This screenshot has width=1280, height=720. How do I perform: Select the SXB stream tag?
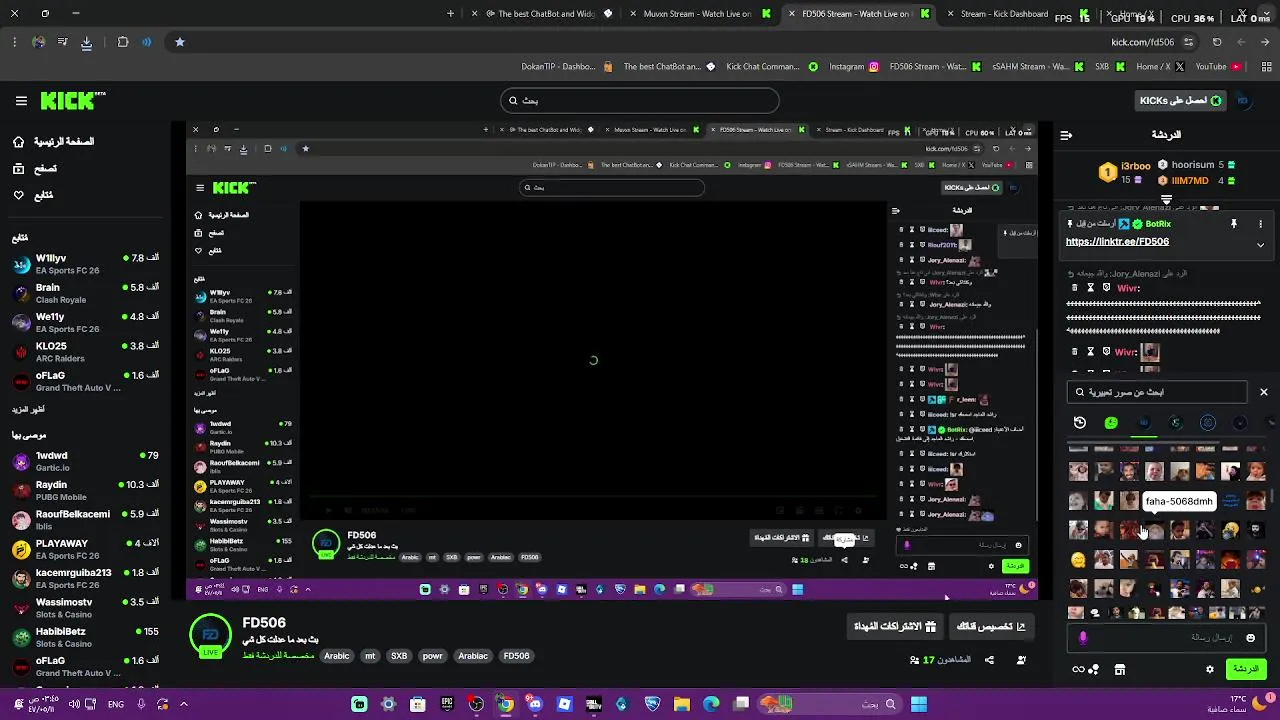pos(399,656)
